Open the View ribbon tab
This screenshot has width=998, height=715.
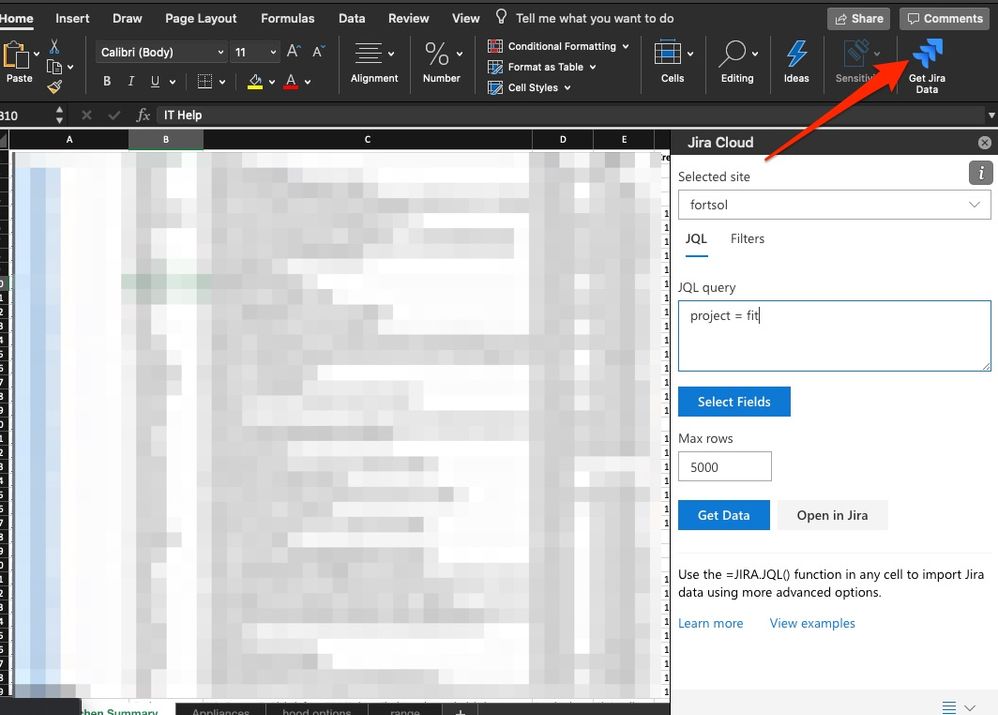(x=466, y=18)
